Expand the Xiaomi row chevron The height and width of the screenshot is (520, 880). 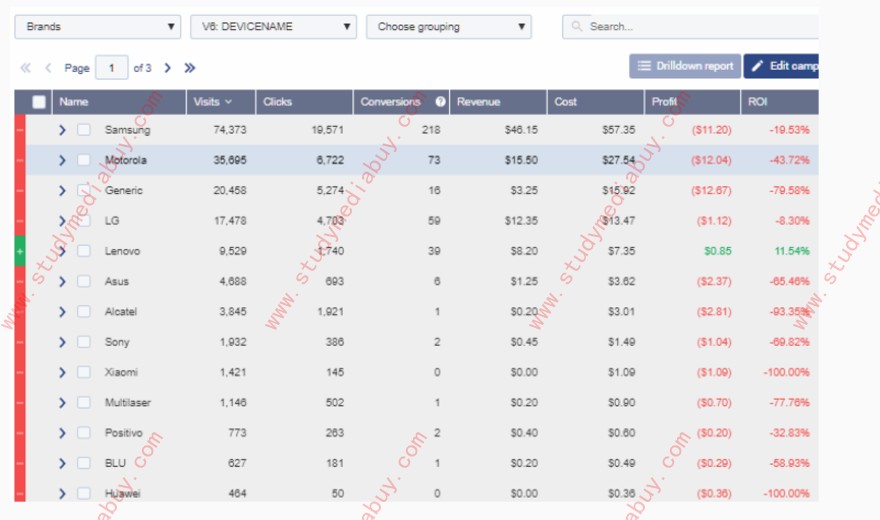62,372
